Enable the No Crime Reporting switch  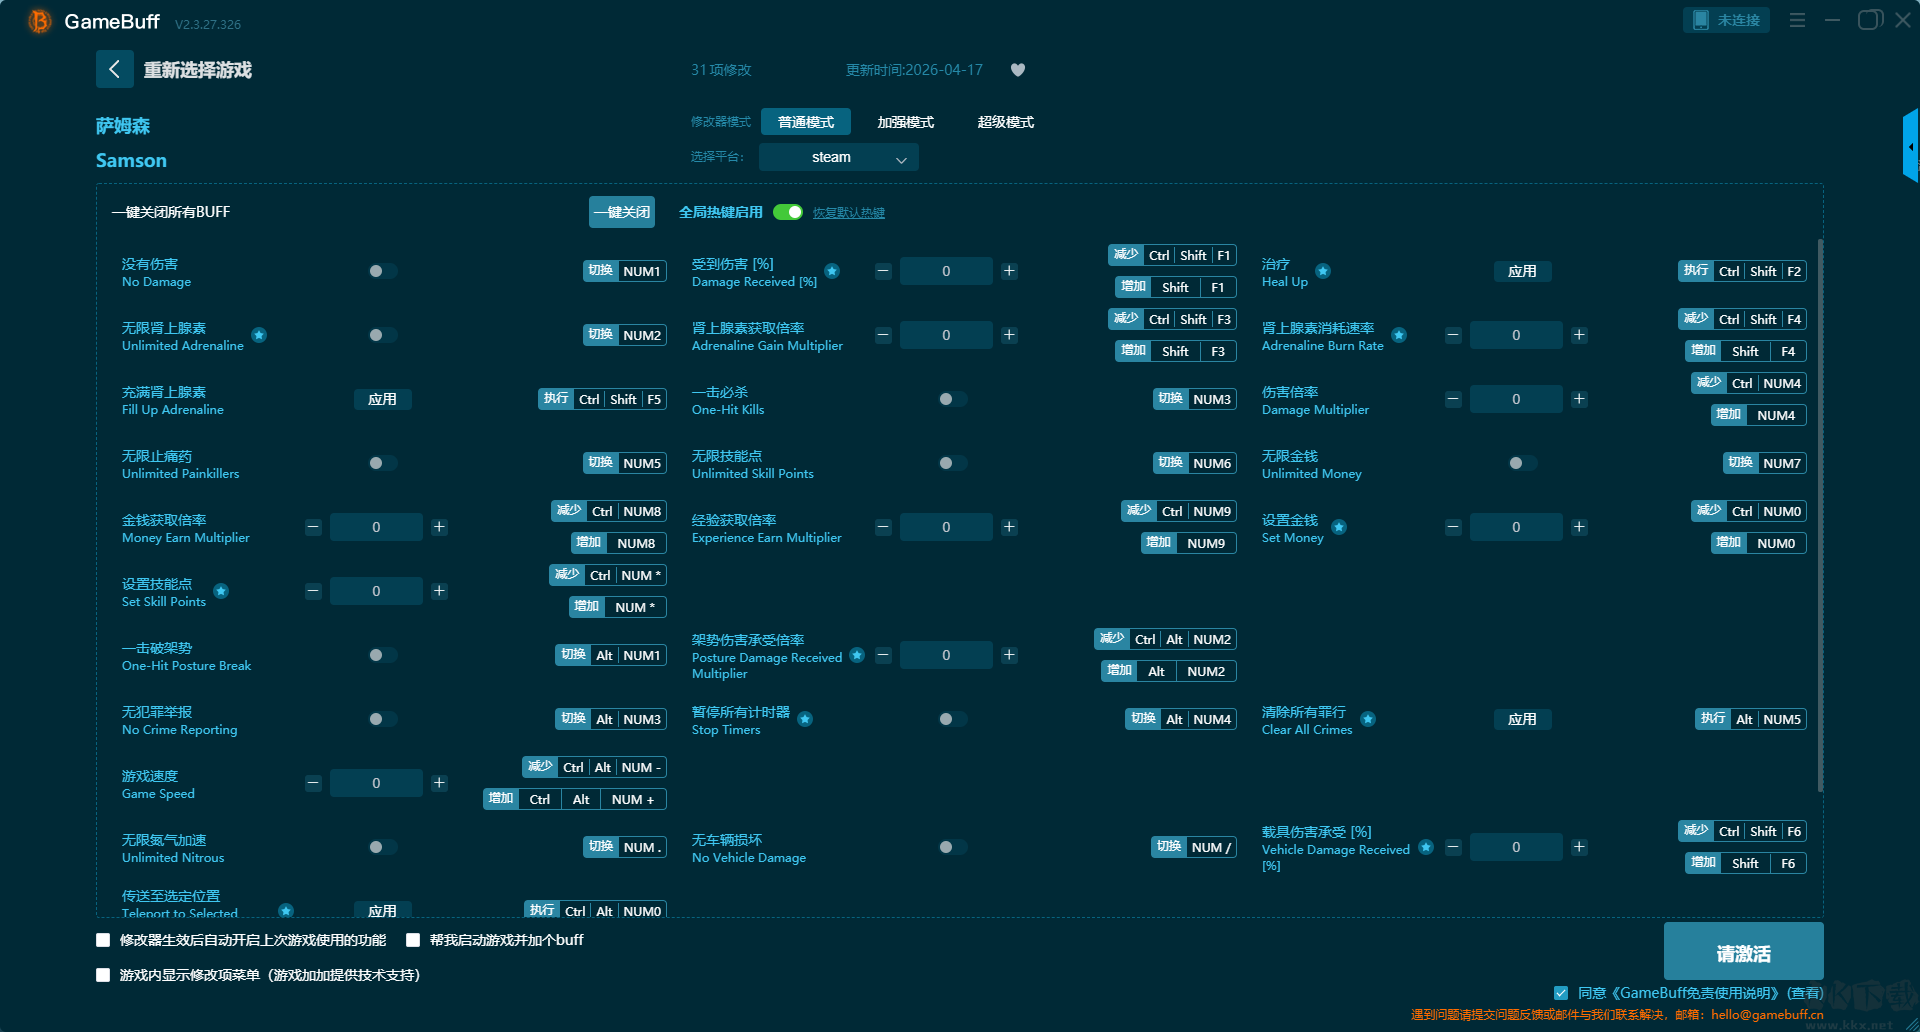pos(382,719)
